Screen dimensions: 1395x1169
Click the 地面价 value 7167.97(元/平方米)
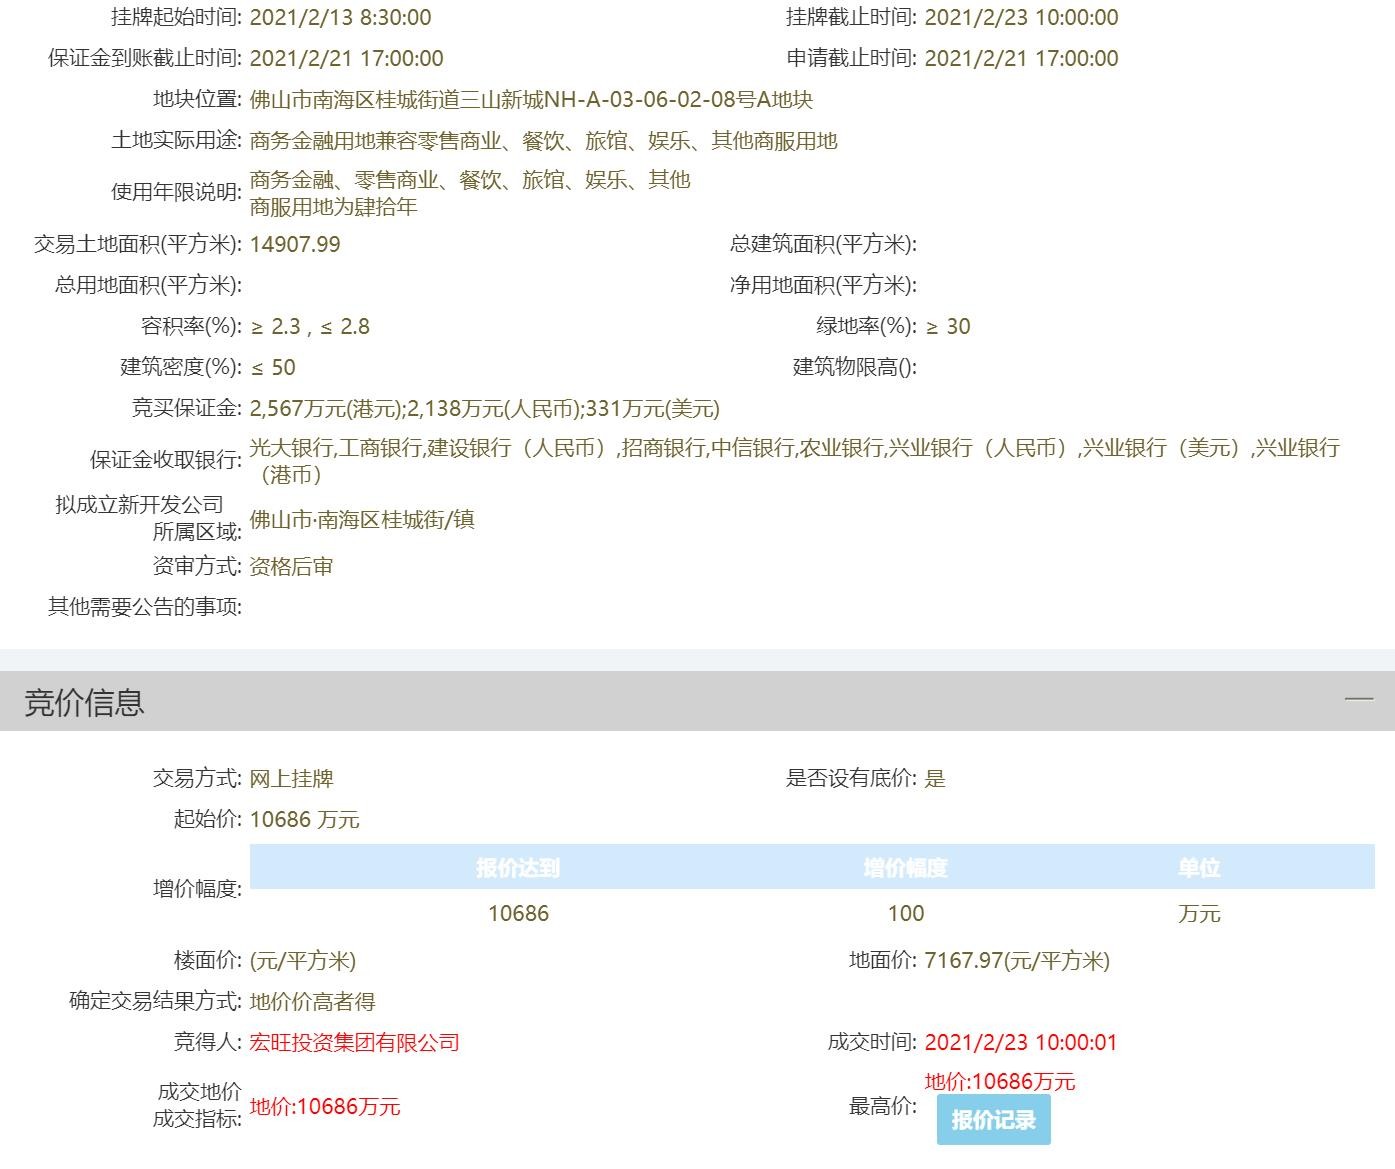click(1017, 961)
